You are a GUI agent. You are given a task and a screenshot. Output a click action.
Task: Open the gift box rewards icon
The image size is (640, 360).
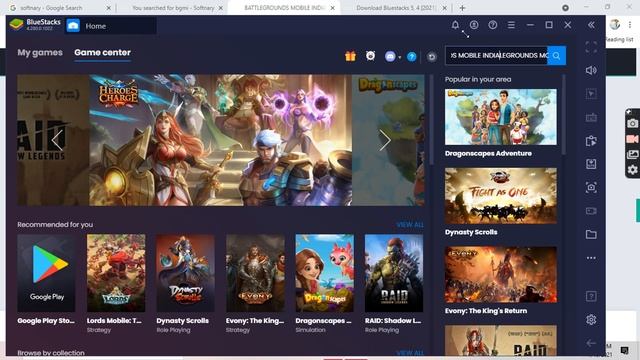[x=350, y=56]
